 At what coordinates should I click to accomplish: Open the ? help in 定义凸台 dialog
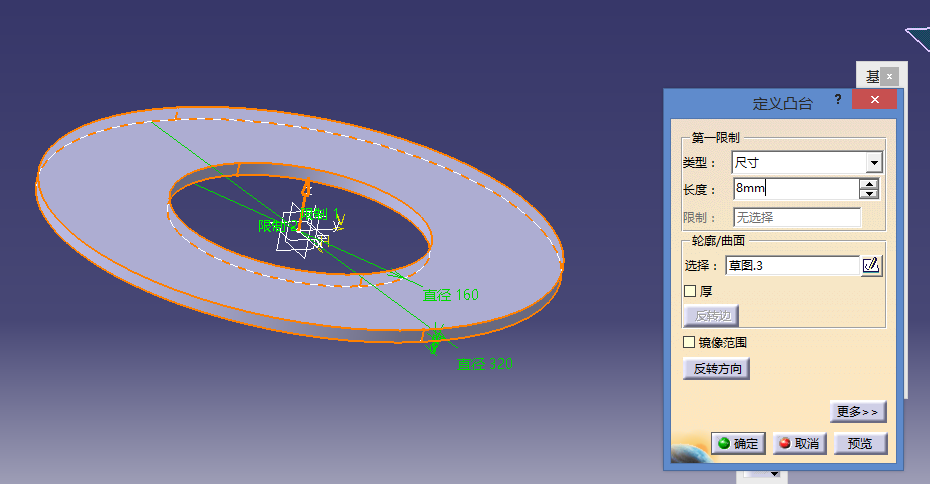point(837,99)
